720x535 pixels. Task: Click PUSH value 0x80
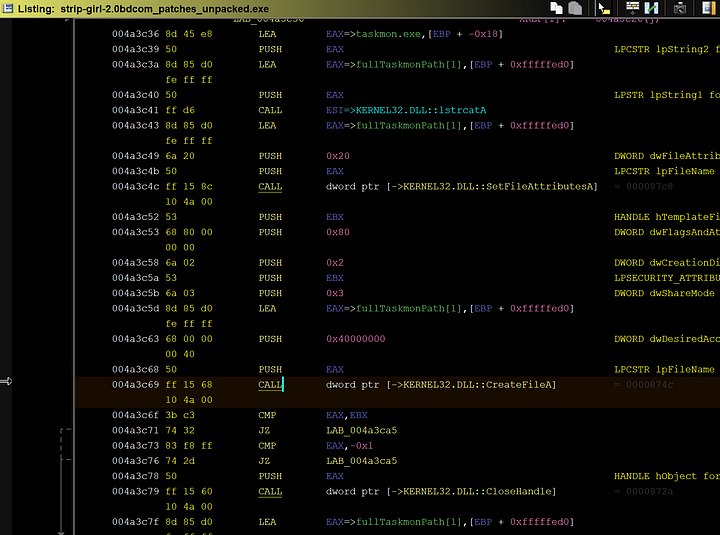coord(338,232)
